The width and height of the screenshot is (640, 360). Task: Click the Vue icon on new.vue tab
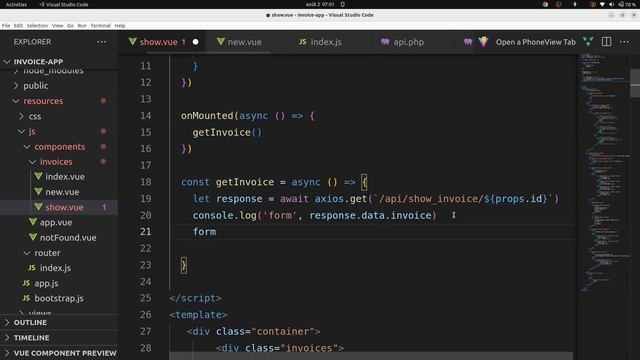click(221, 42)
